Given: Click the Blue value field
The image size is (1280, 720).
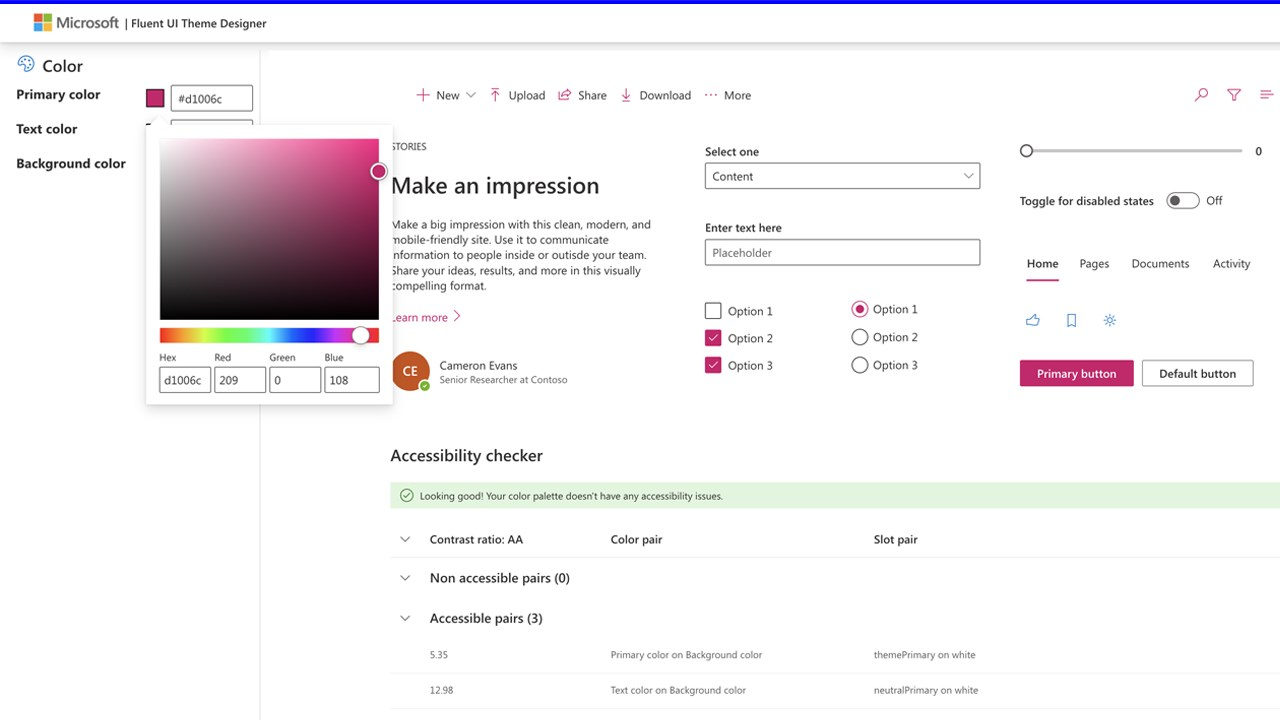Looking at the screenshot, I should pos(352,380).
